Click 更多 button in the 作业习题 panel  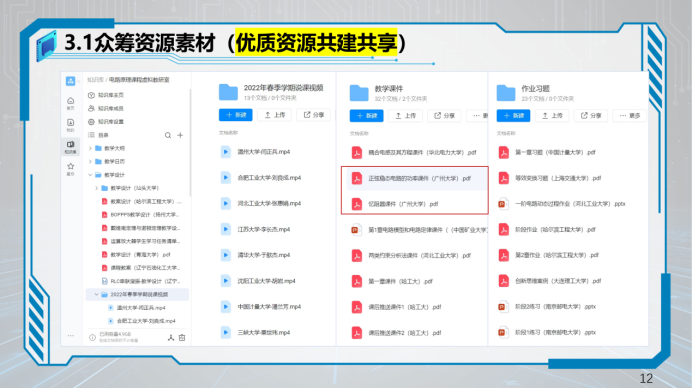click(x=630, y=116)
